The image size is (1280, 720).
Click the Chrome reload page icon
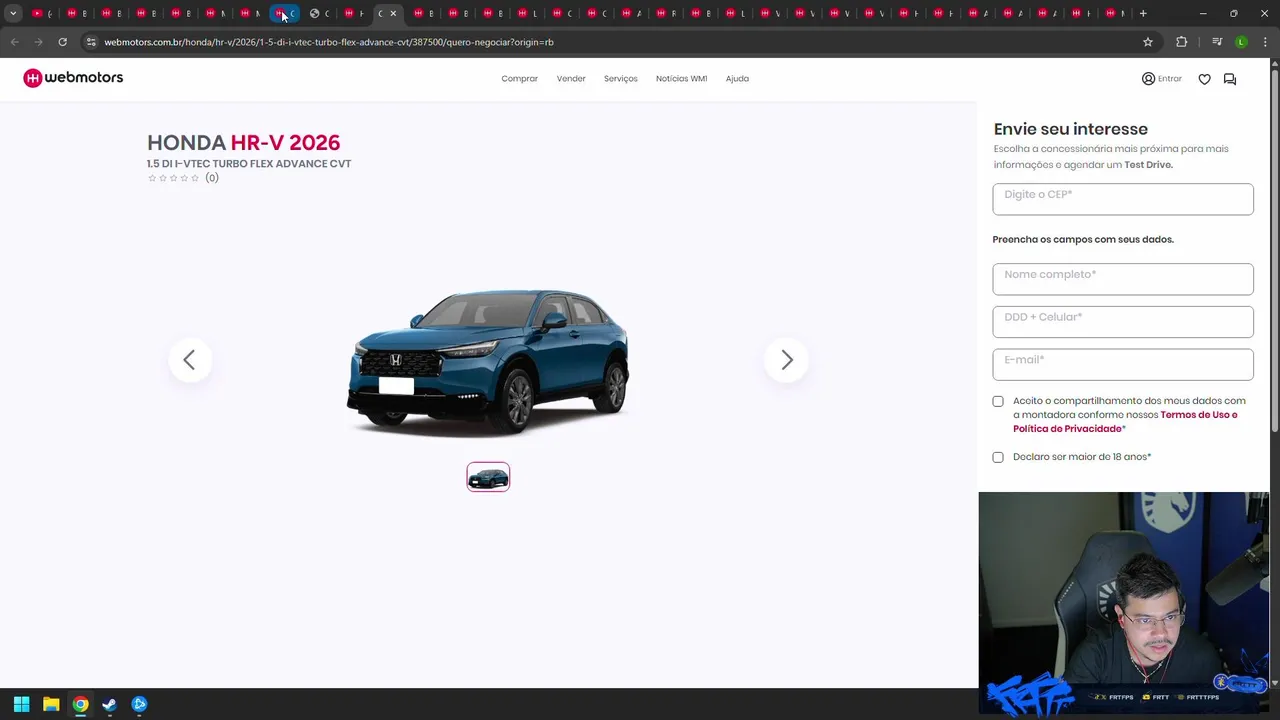tap(62, 42)
